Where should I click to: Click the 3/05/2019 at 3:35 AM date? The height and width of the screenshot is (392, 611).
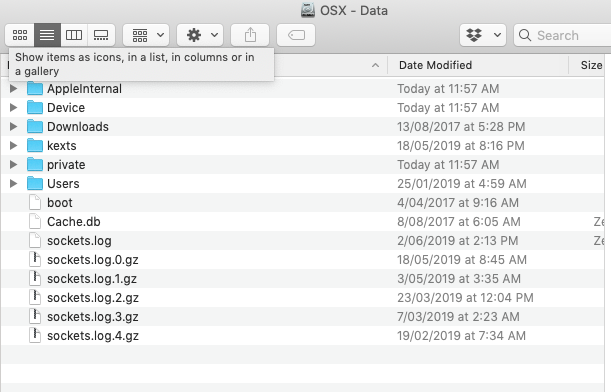pos(459,279)
